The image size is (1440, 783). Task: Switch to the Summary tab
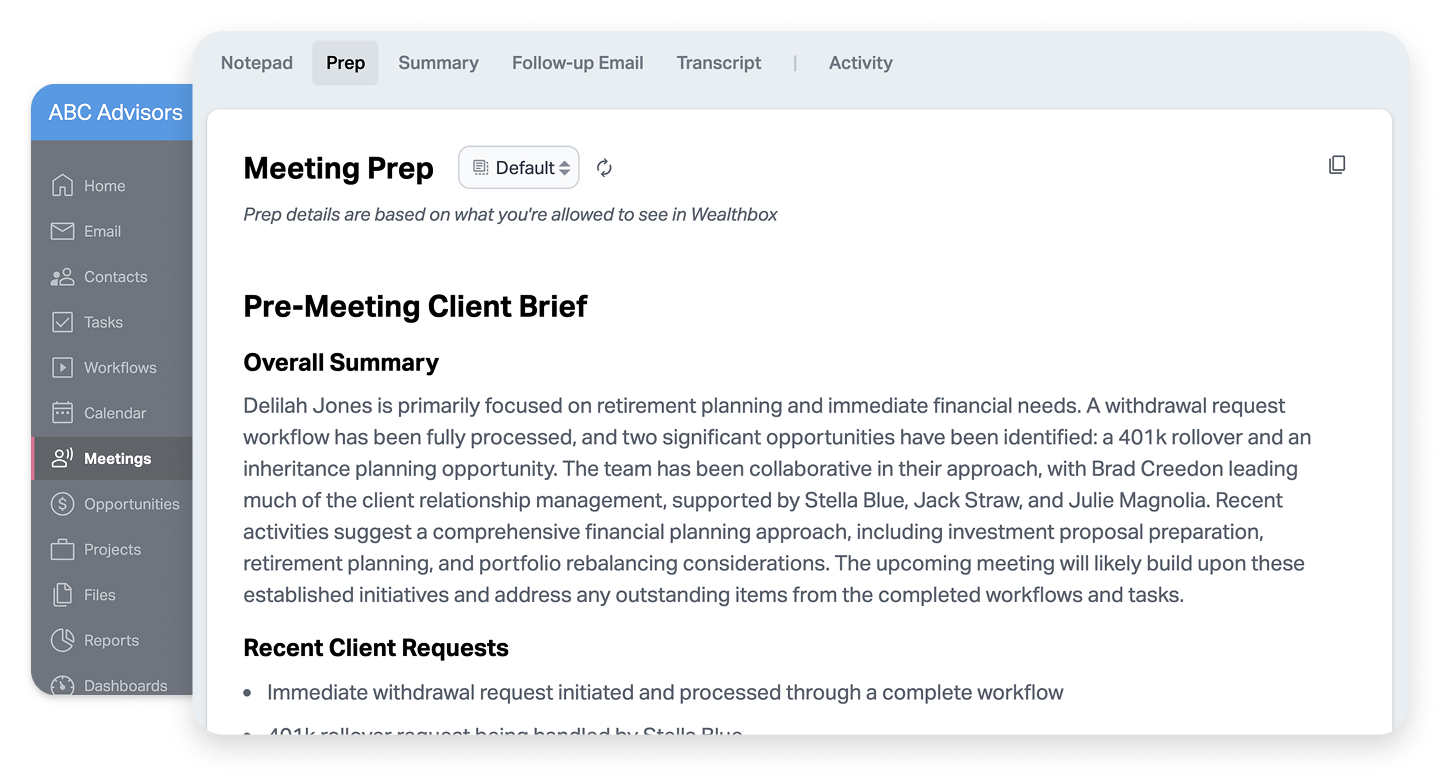pos(438,63)
